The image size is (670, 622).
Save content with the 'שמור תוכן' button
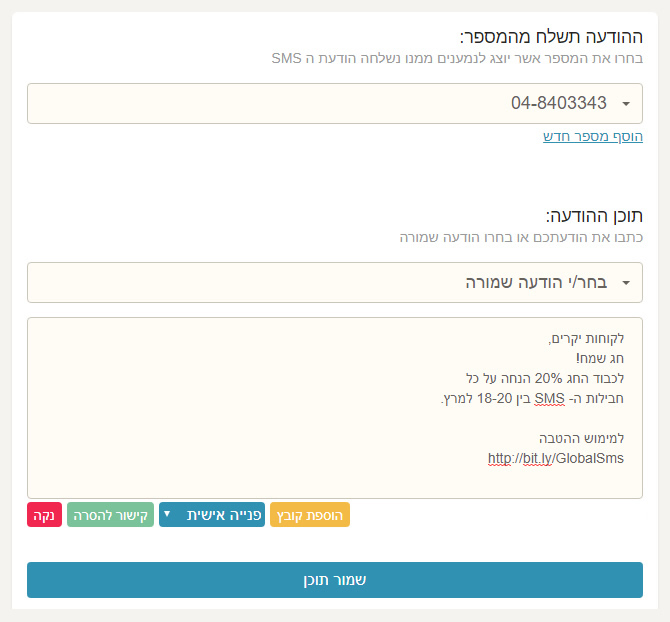(x=335, y=580)
